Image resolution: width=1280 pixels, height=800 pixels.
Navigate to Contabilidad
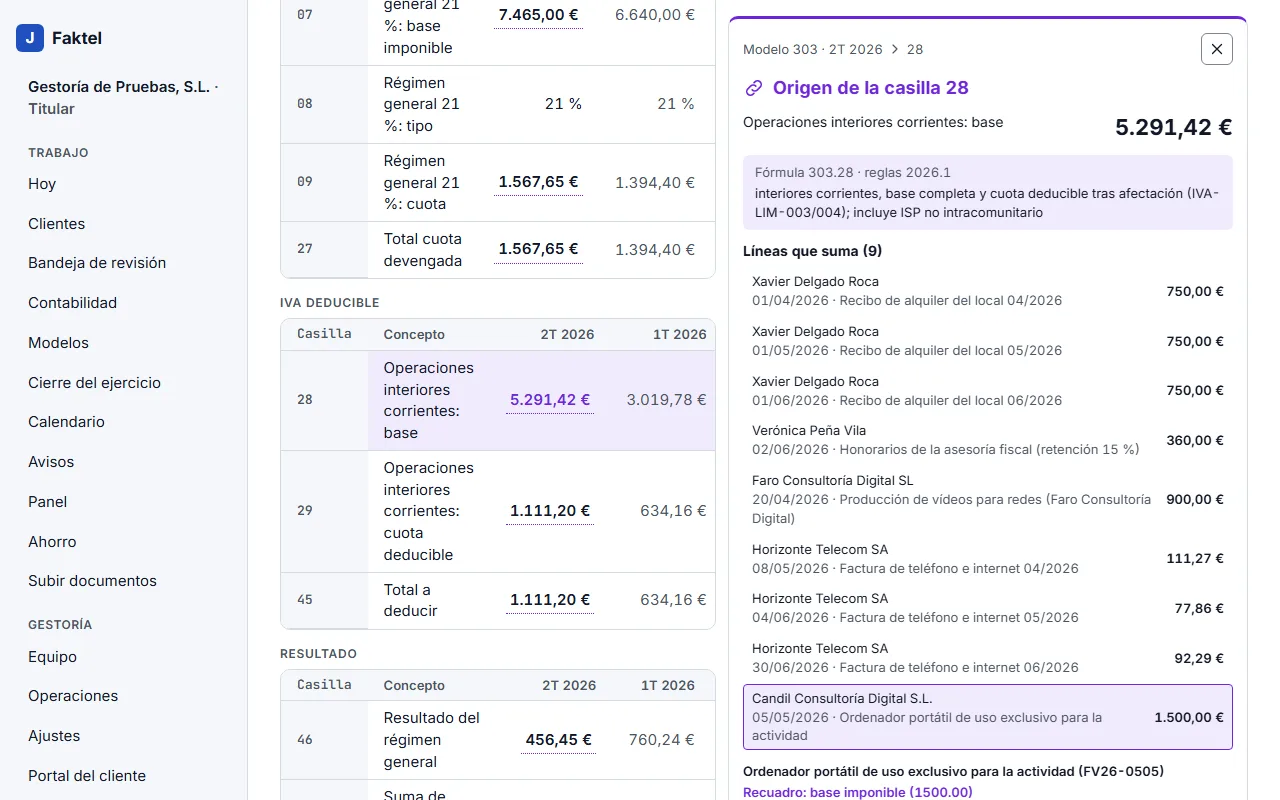(x=73, y=303)
